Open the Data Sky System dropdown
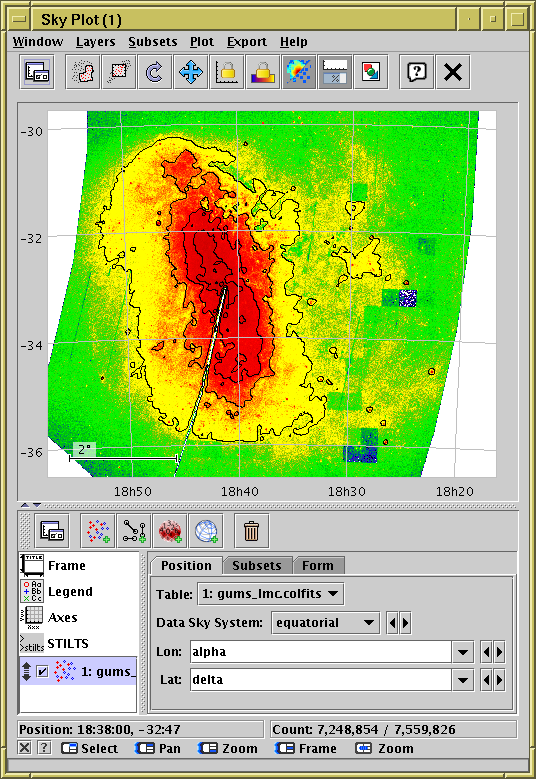536x779 pixels. (325, 623)
